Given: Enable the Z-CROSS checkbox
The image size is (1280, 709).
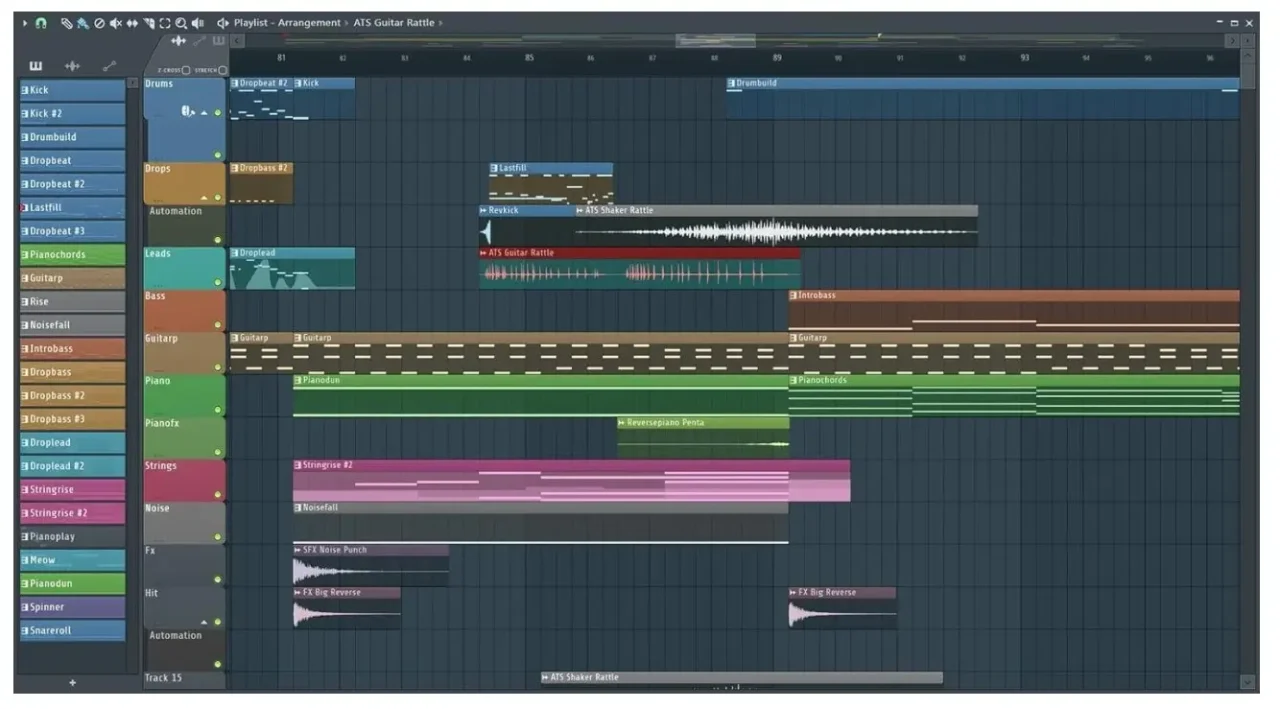Looking at the screenshot, I should click(x=186, y=70).
